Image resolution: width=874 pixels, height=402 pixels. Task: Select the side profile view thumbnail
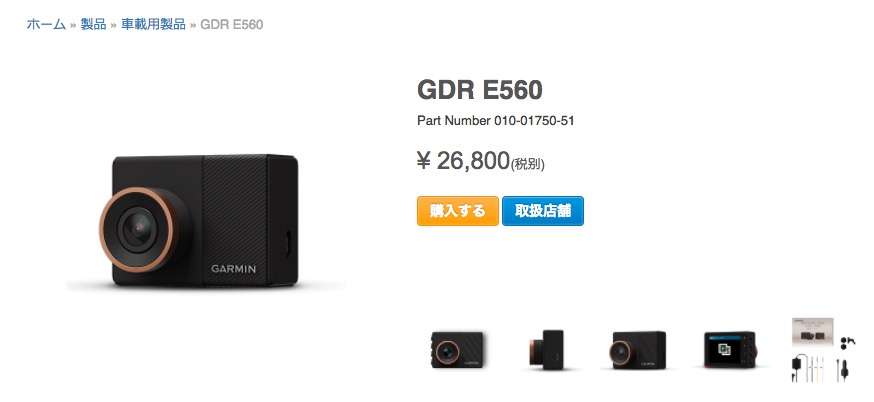click(x=547, y=349)
